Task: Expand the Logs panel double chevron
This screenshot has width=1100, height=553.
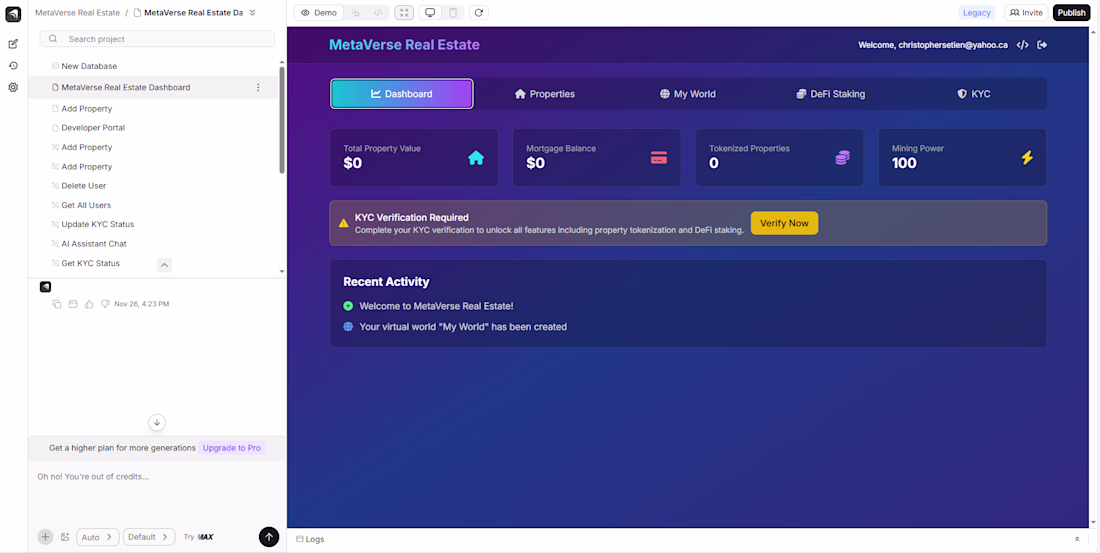Action: coord(1077,539)
